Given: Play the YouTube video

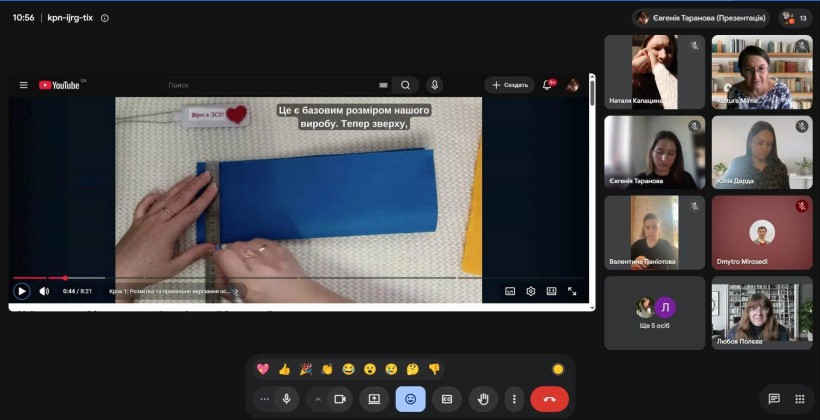Looking at the screenshot, I should tap(21, 291).
